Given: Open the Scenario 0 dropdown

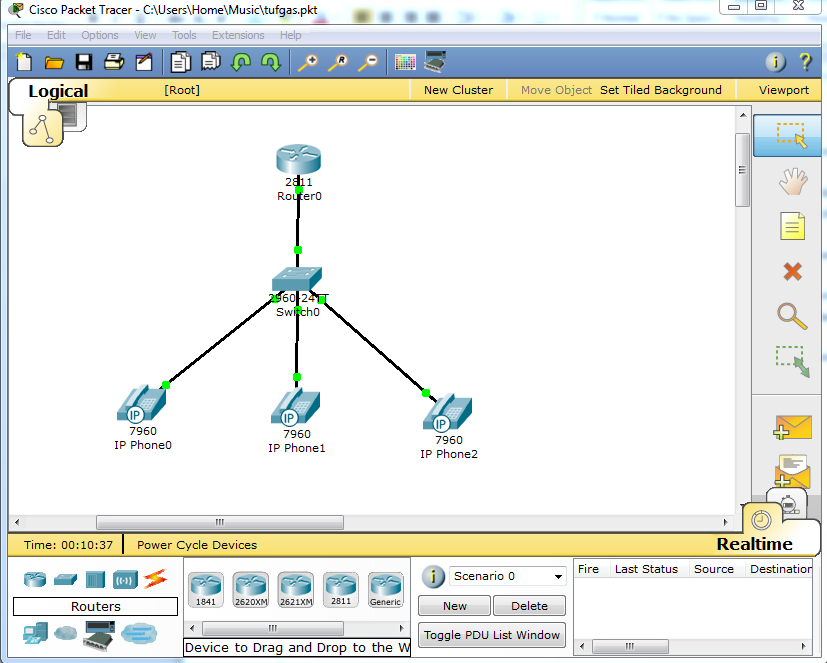Looking at the screenshot, I should pos(507,576).
